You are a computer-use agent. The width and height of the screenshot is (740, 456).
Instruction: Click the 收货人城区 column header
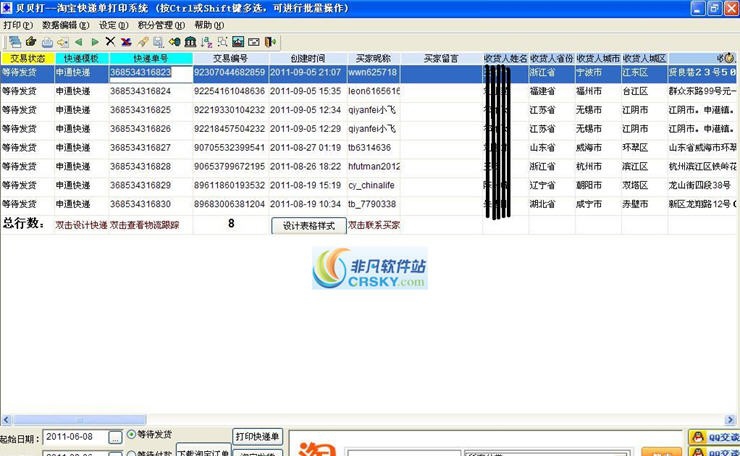644,59
